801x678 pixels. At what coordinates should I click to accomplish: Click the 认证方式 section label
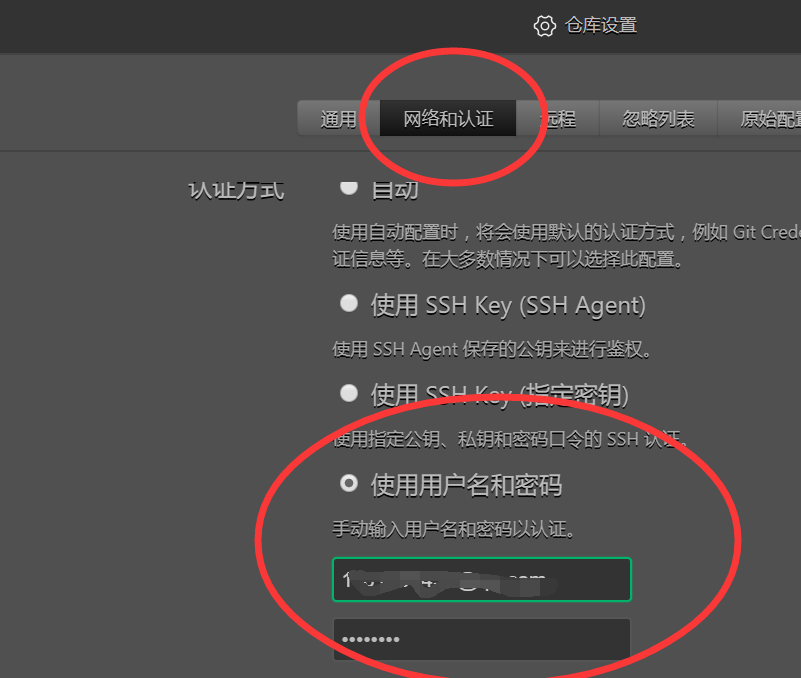(x=236, y=191)
